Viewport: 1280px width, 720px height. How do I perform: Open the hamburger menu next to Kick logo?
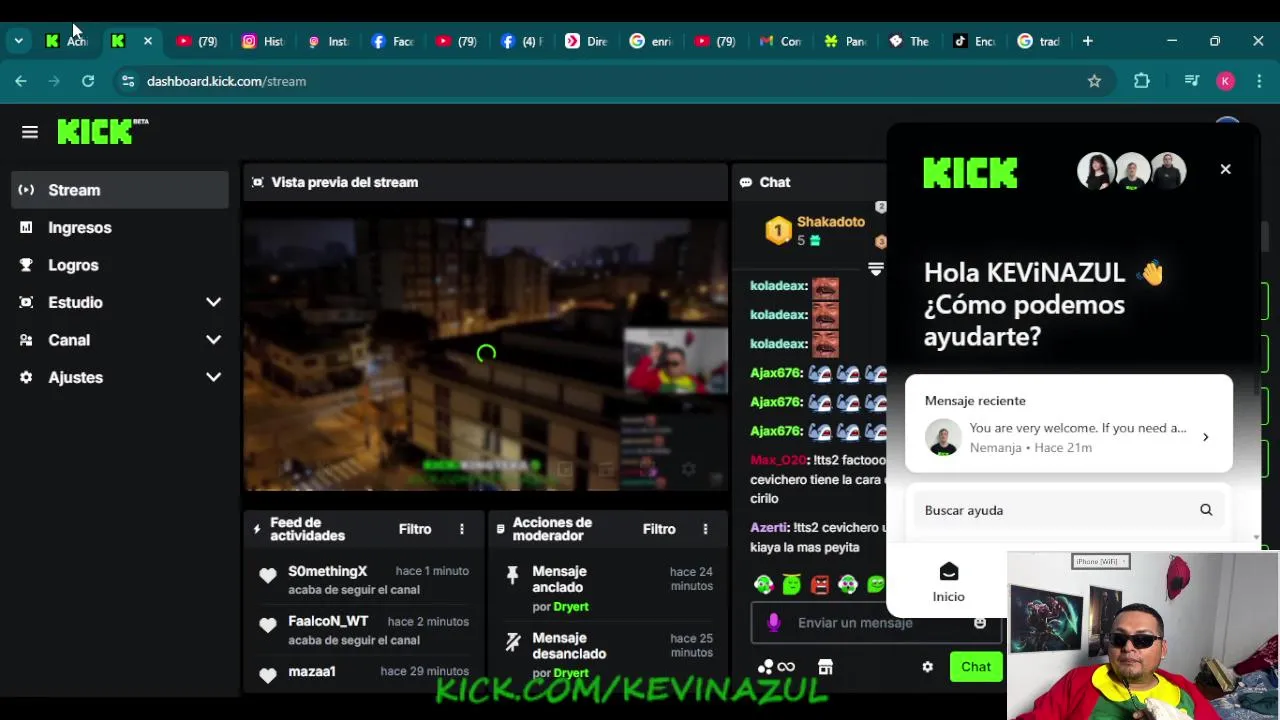[x=30, y=132]
